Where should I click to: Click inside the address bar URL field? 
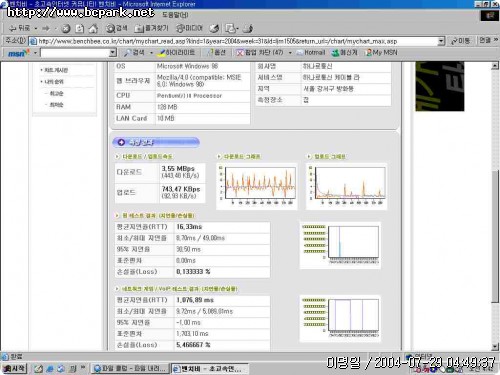(237, 41)
